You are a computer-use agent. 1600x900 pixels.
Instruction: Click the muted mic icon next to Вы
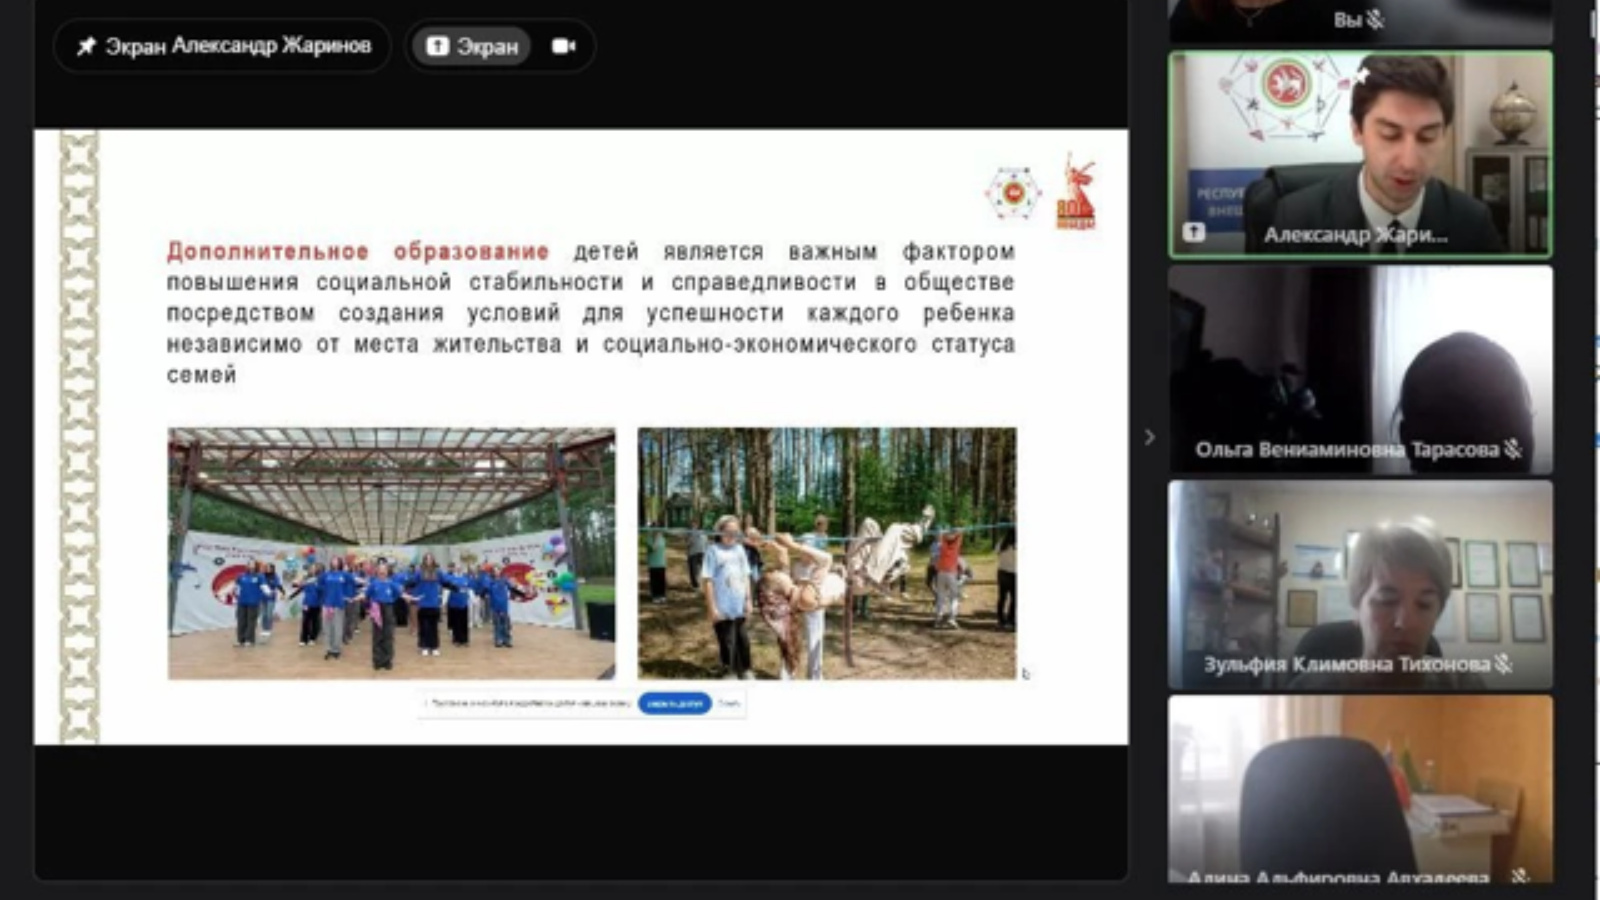click(x=1376, y=19)
